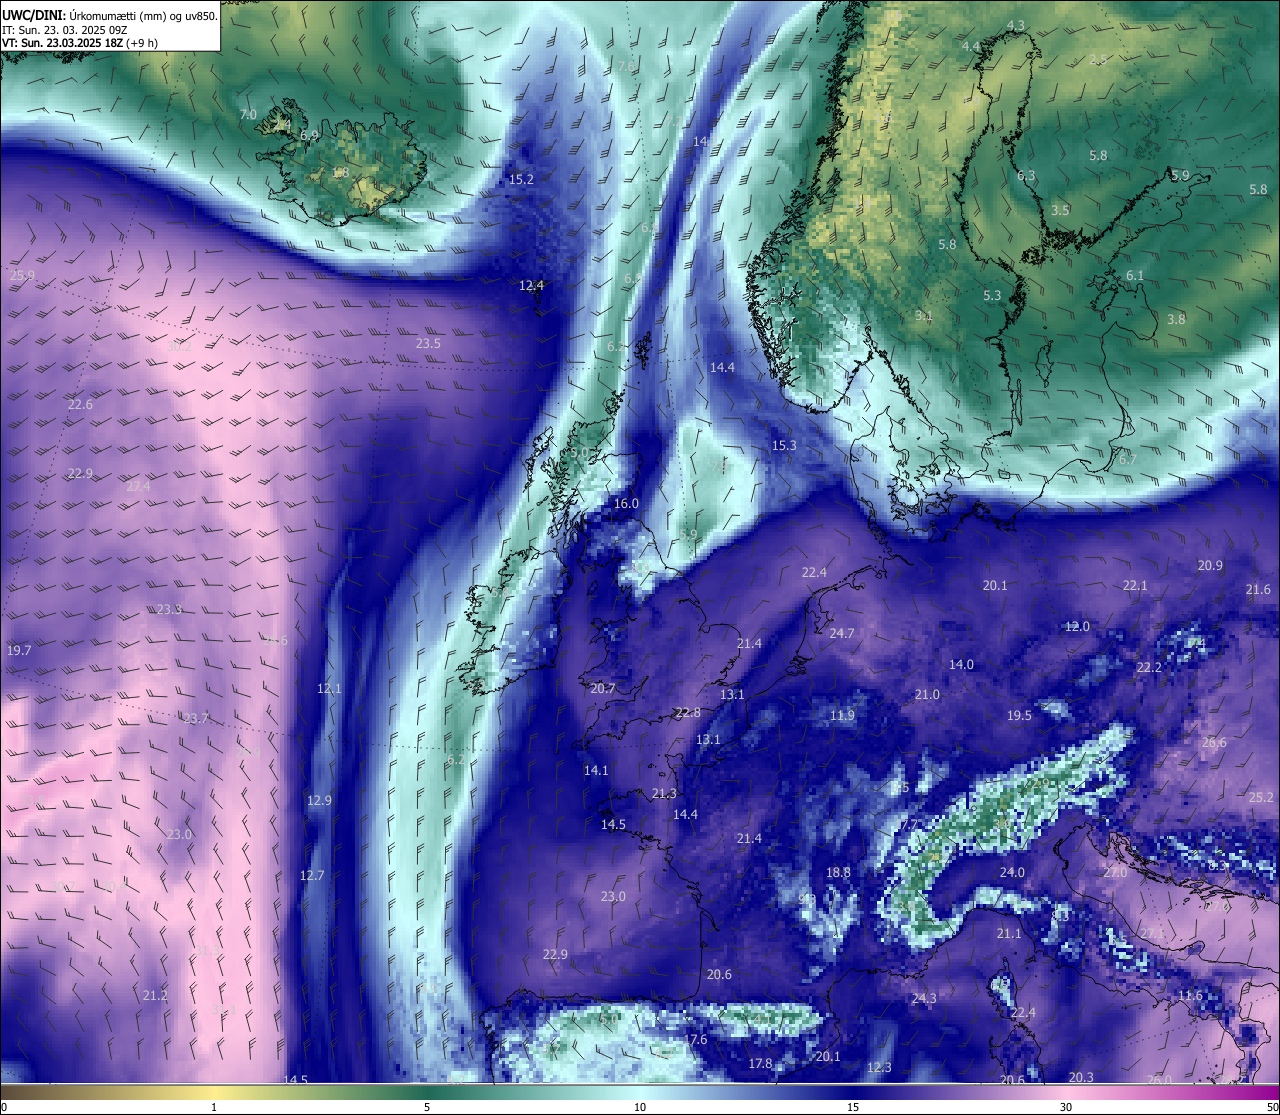Click the 23.5 value over the Atlantic

click(428, 343)
